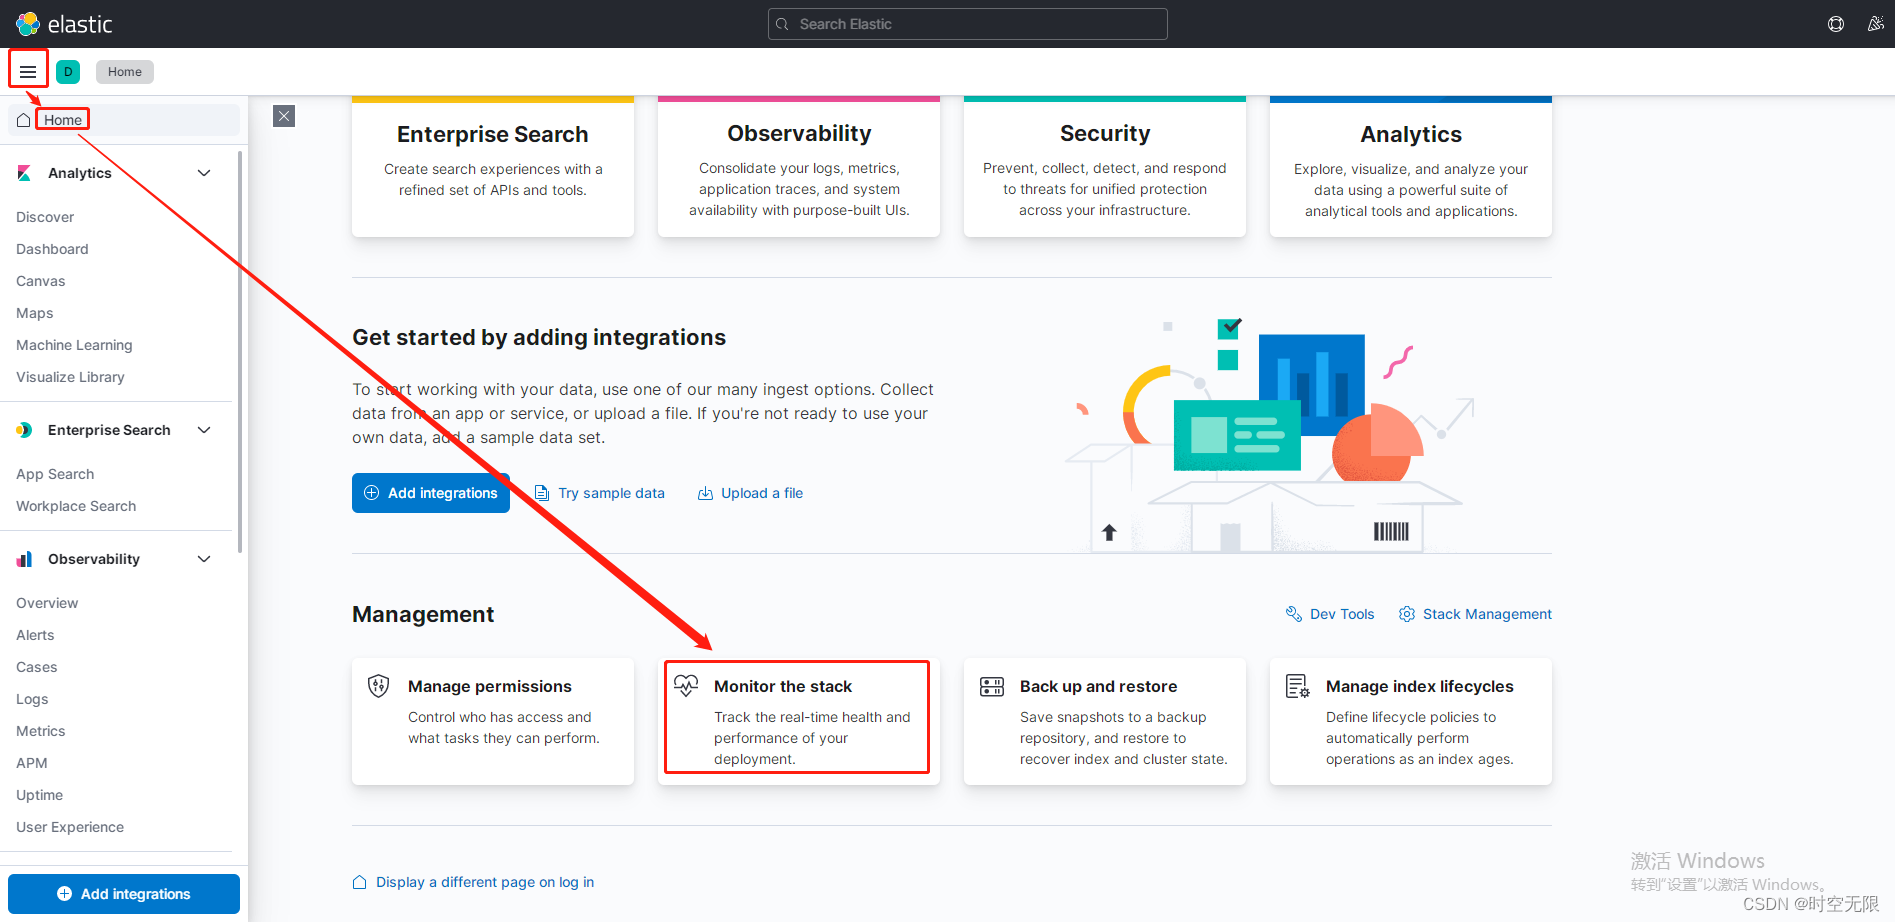Open the Stack Management link
Viewport: 1895px width, 922px height.
pyautogui.click(x=1487, y=614)
